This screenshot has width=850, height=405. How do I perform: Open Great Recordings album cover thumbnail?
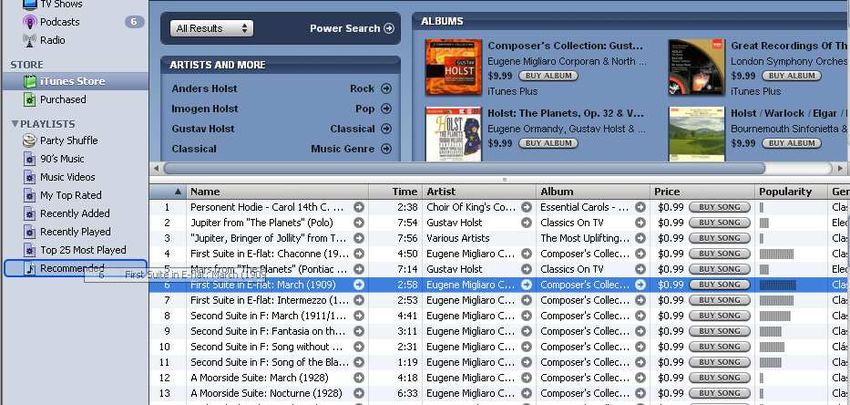pos(697,67)
